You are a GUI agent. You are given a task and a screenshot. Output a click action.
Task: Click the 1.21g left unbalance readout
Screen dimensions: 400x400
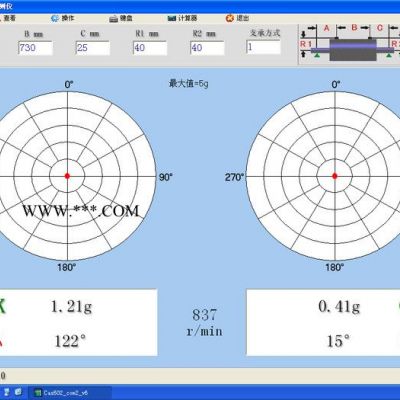click(71, 307)
